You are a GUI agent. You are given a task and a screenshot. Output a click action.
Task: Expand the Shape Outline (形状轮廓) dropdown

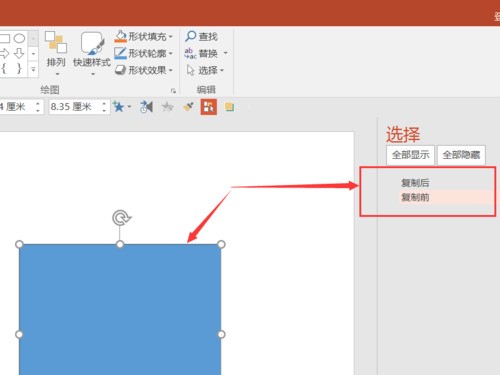coord(171,53)
